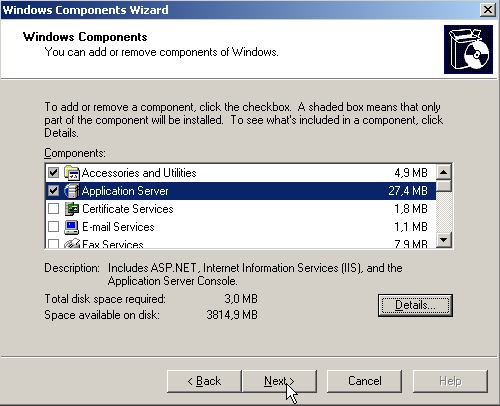Click the Application Server globe icon
The image size is (500, 406).
[72, 191]
